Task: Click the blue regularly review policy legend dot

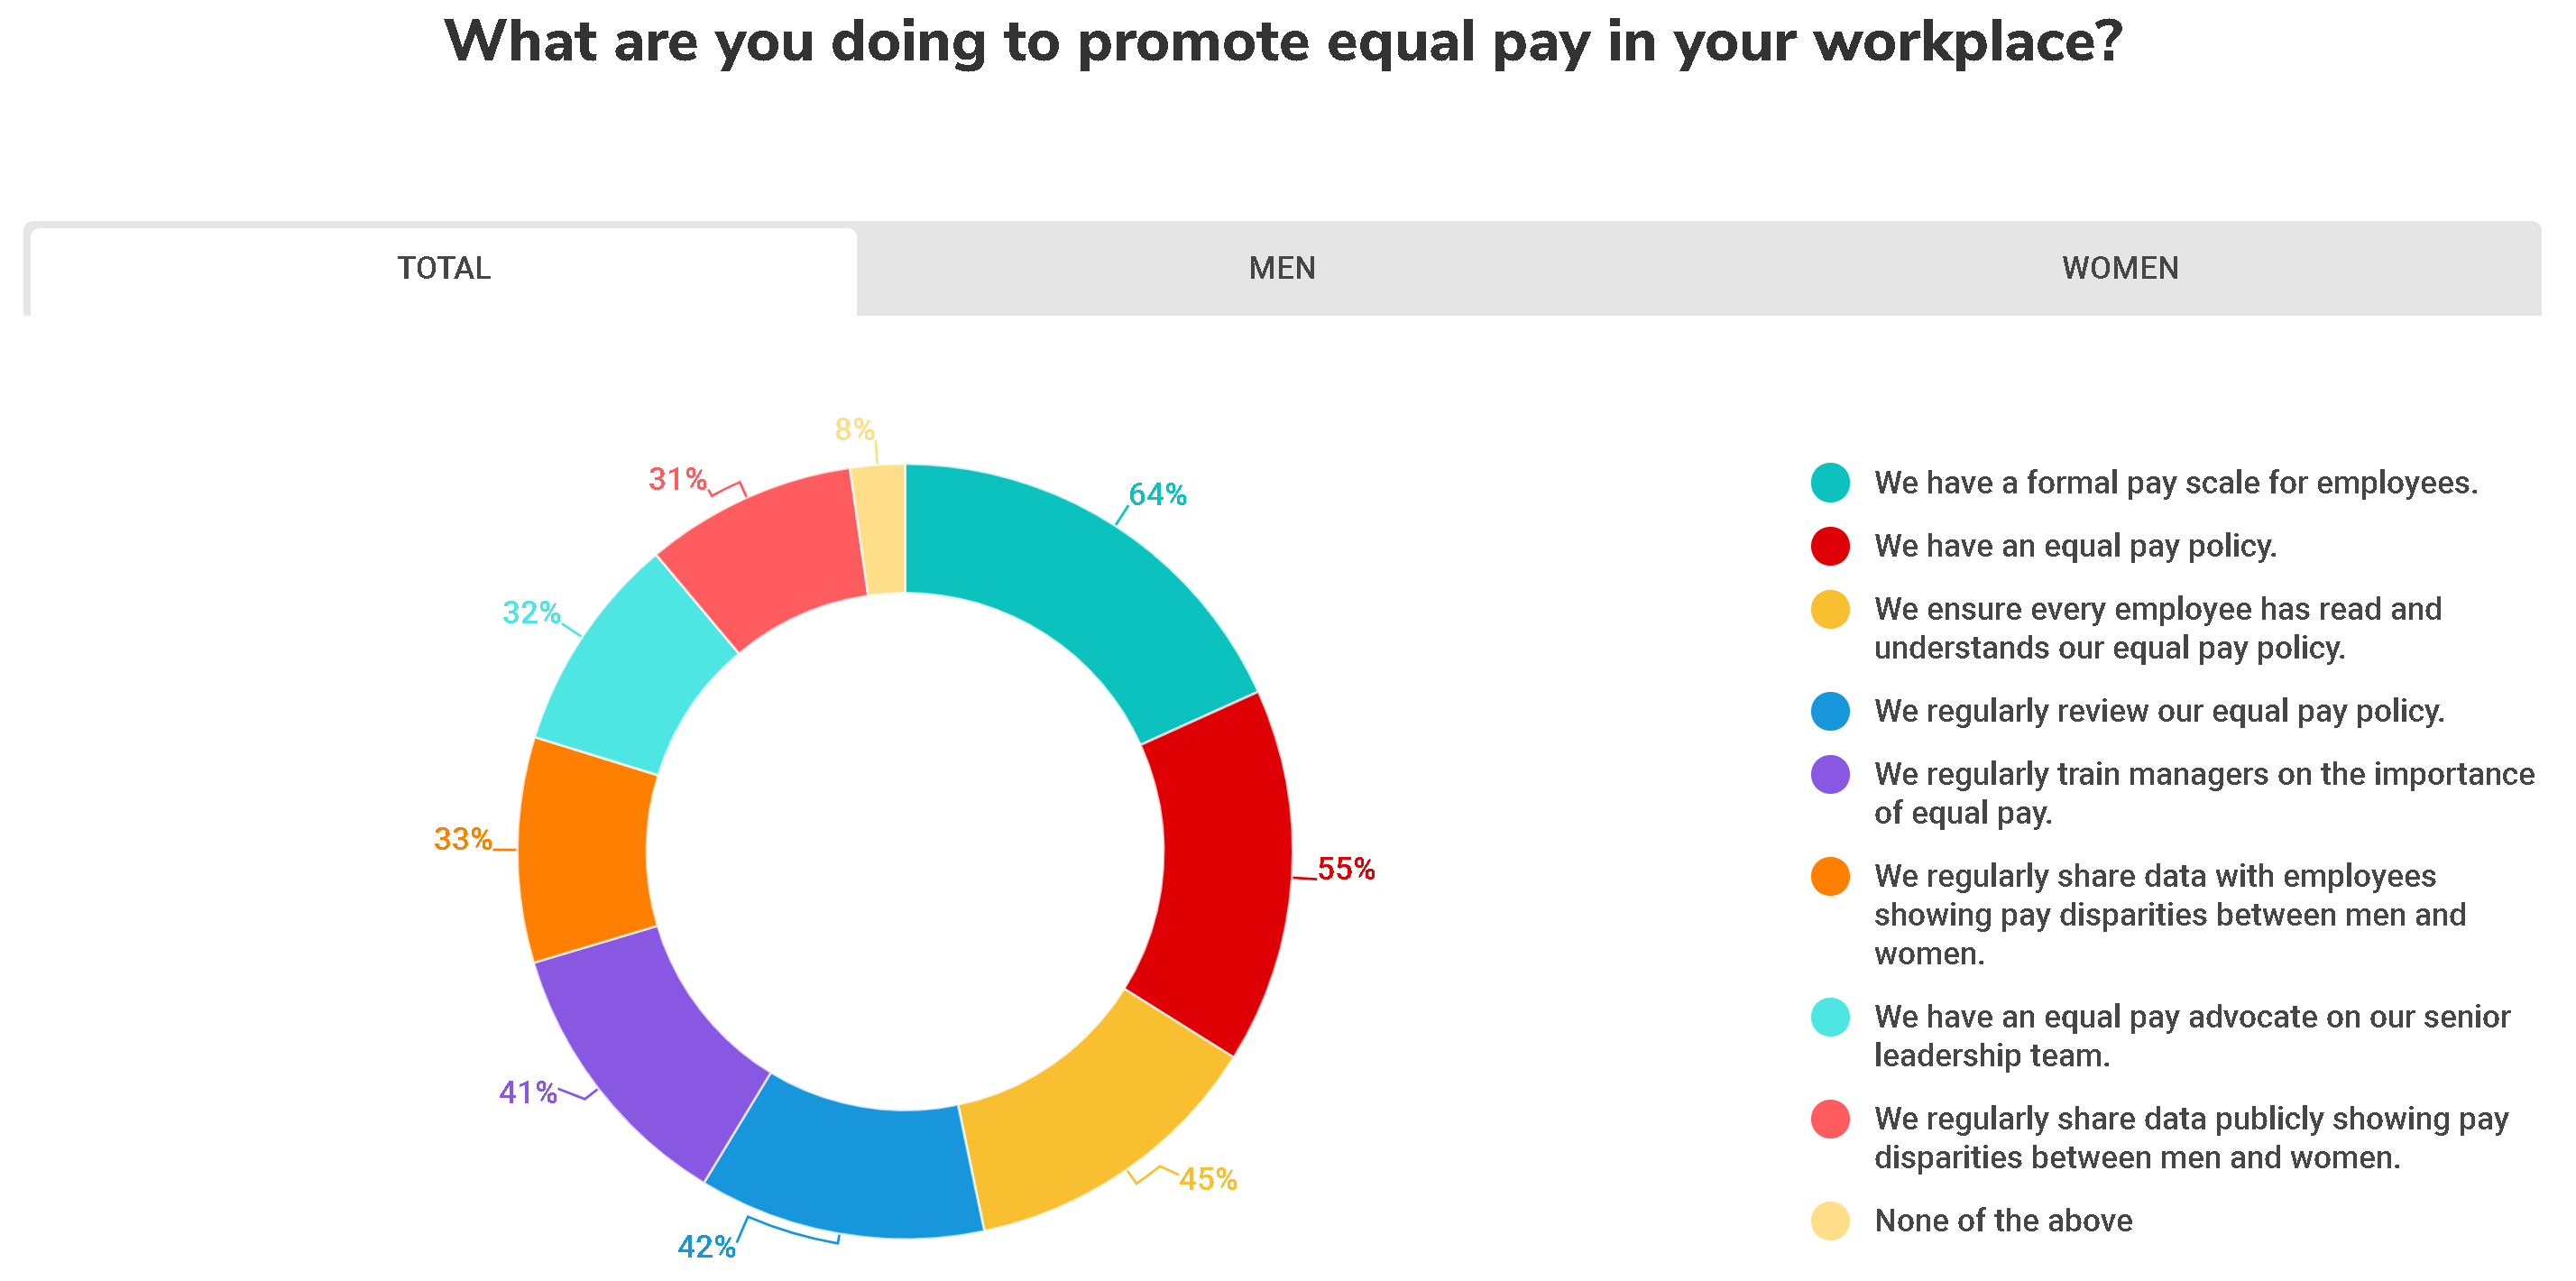Action: click(x=1829, y=711)
